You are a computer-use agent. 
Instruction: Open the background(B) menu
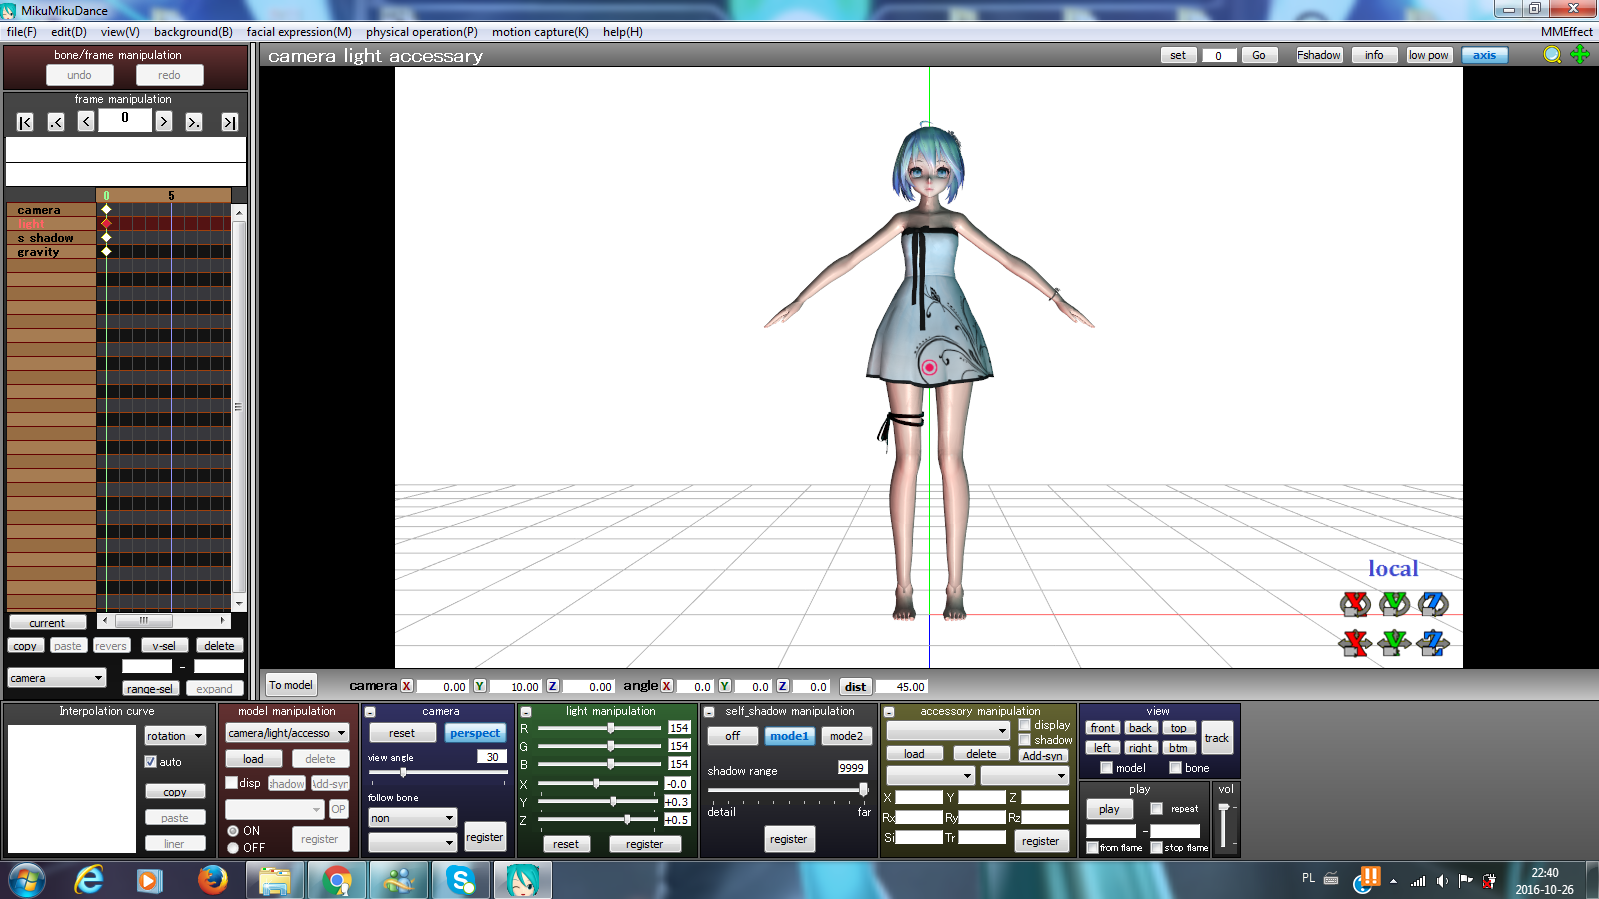pyautogui.click(x=193, y=32)
